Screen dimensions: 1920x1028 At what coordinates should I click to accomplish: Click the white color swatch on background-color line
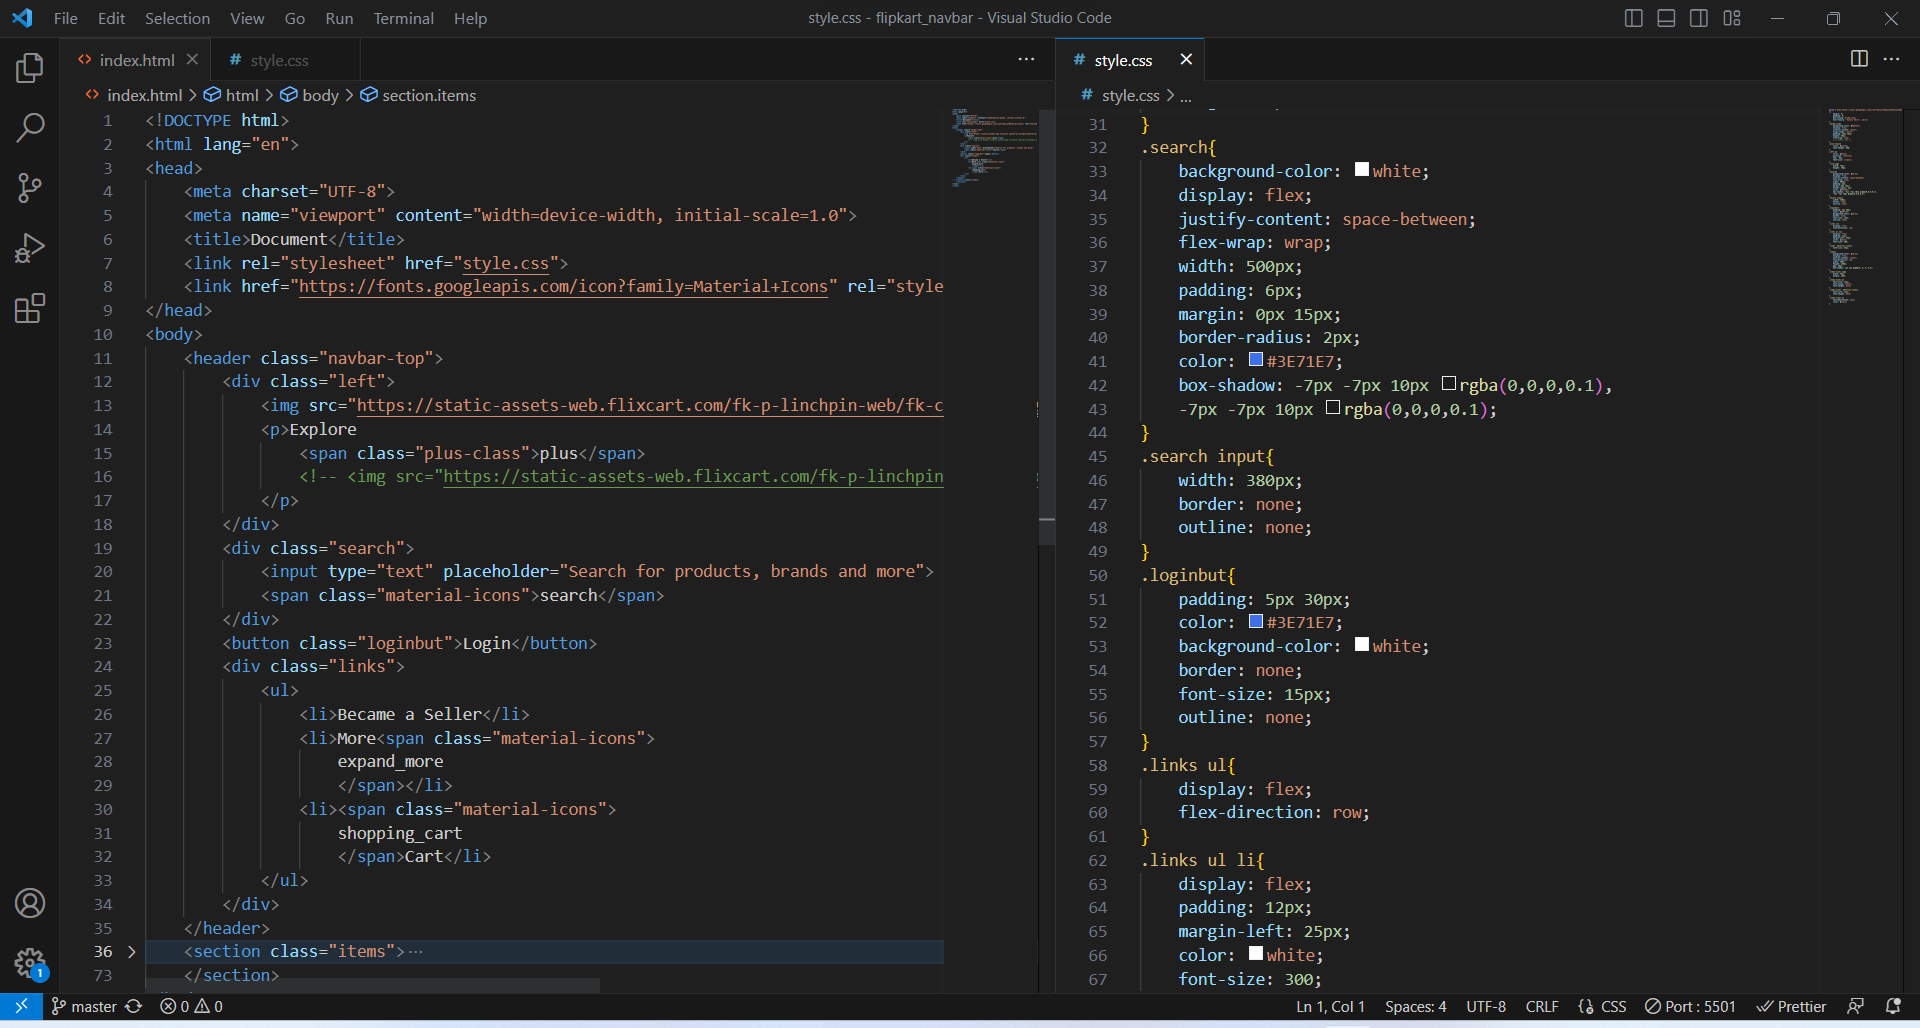coord(1361,170)
